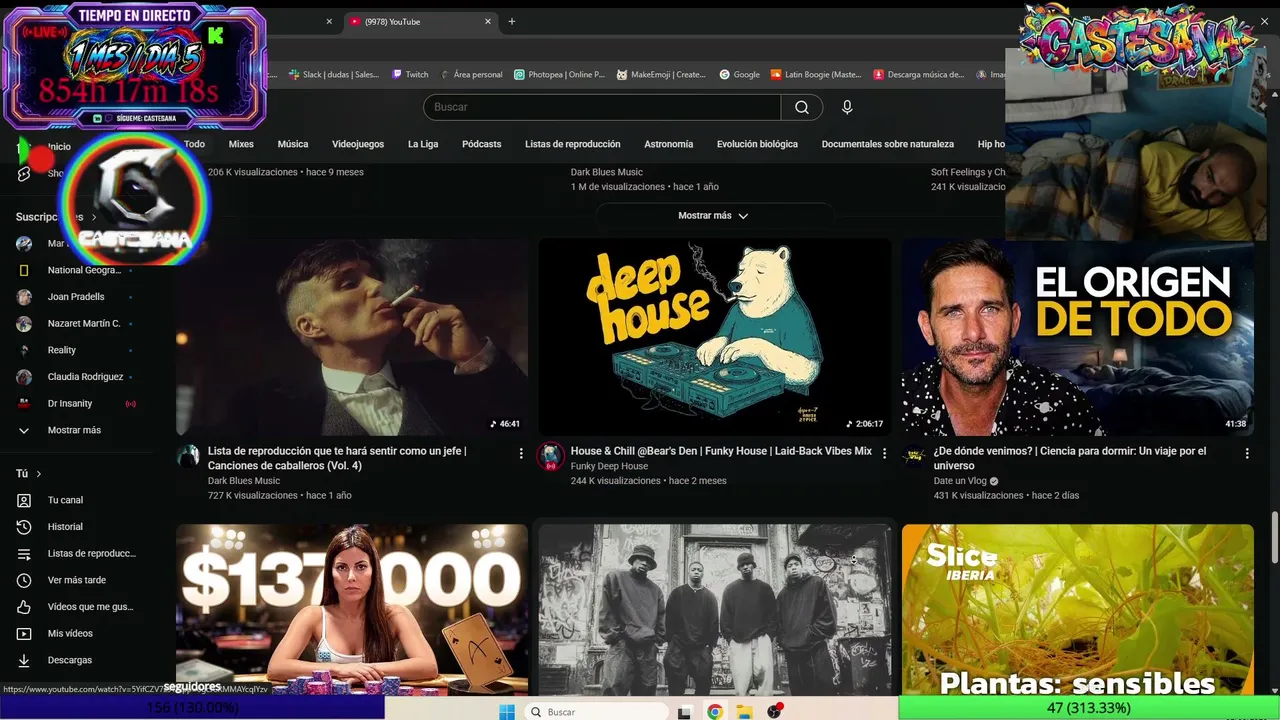The height and width of the screenshot is (720, 1280).
Task: Expand the Tú section chevron
Action: click(x=39, y=474)
